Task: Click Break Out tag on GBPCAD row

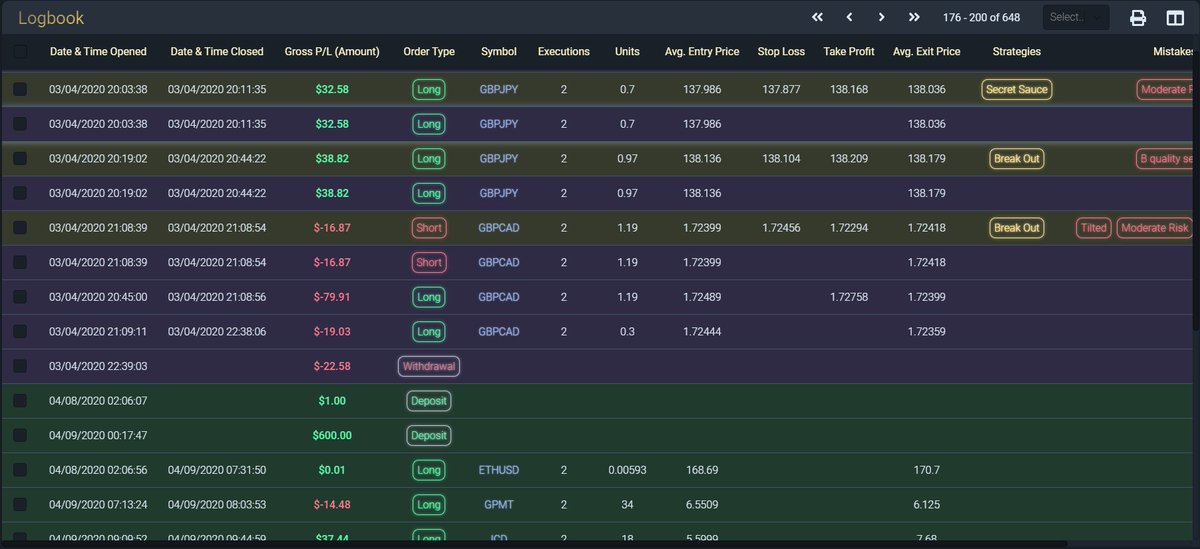Action: click(x=1017, y=228)
